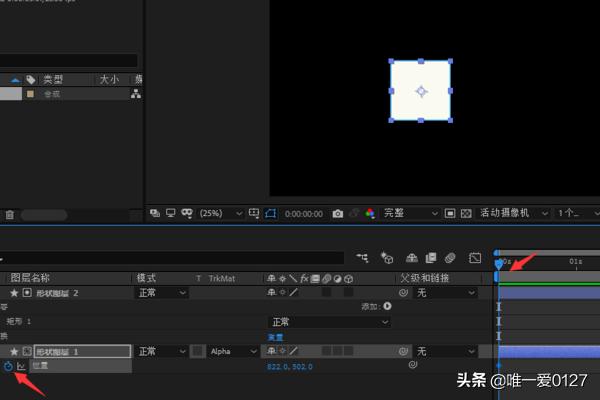
Task: Toggle draft 3D icon in timeline
Action: [386, 258]
